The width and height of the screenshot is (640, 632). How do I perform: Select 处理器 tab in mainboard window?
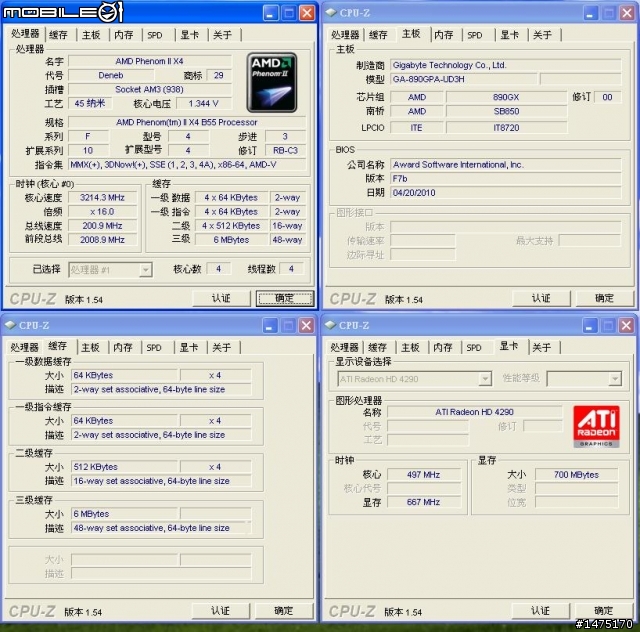(345, 35)
